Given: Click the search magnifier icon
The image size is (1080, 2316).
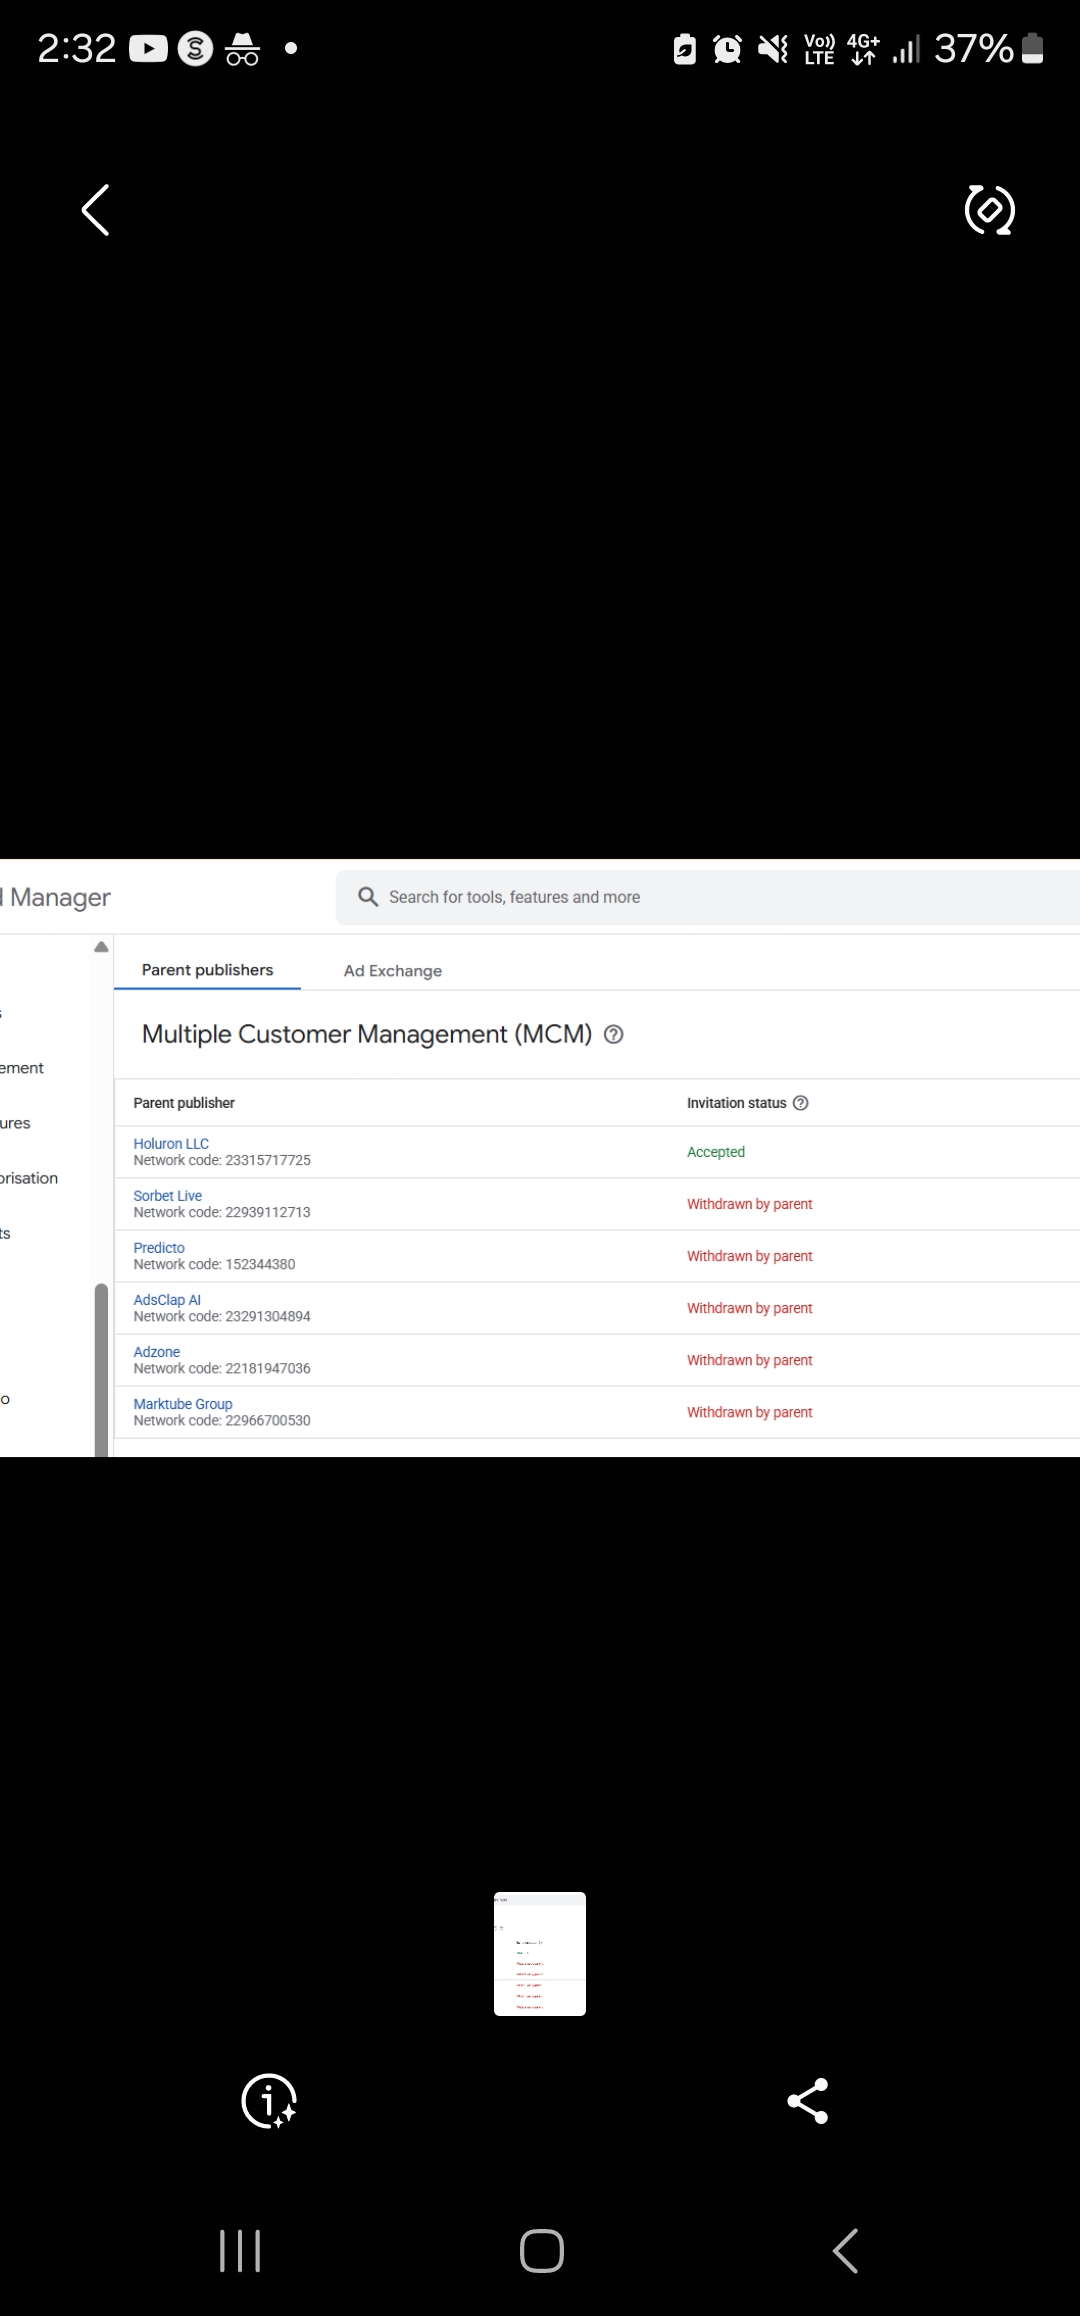Looking at the screenshot, I should (368, 897).
